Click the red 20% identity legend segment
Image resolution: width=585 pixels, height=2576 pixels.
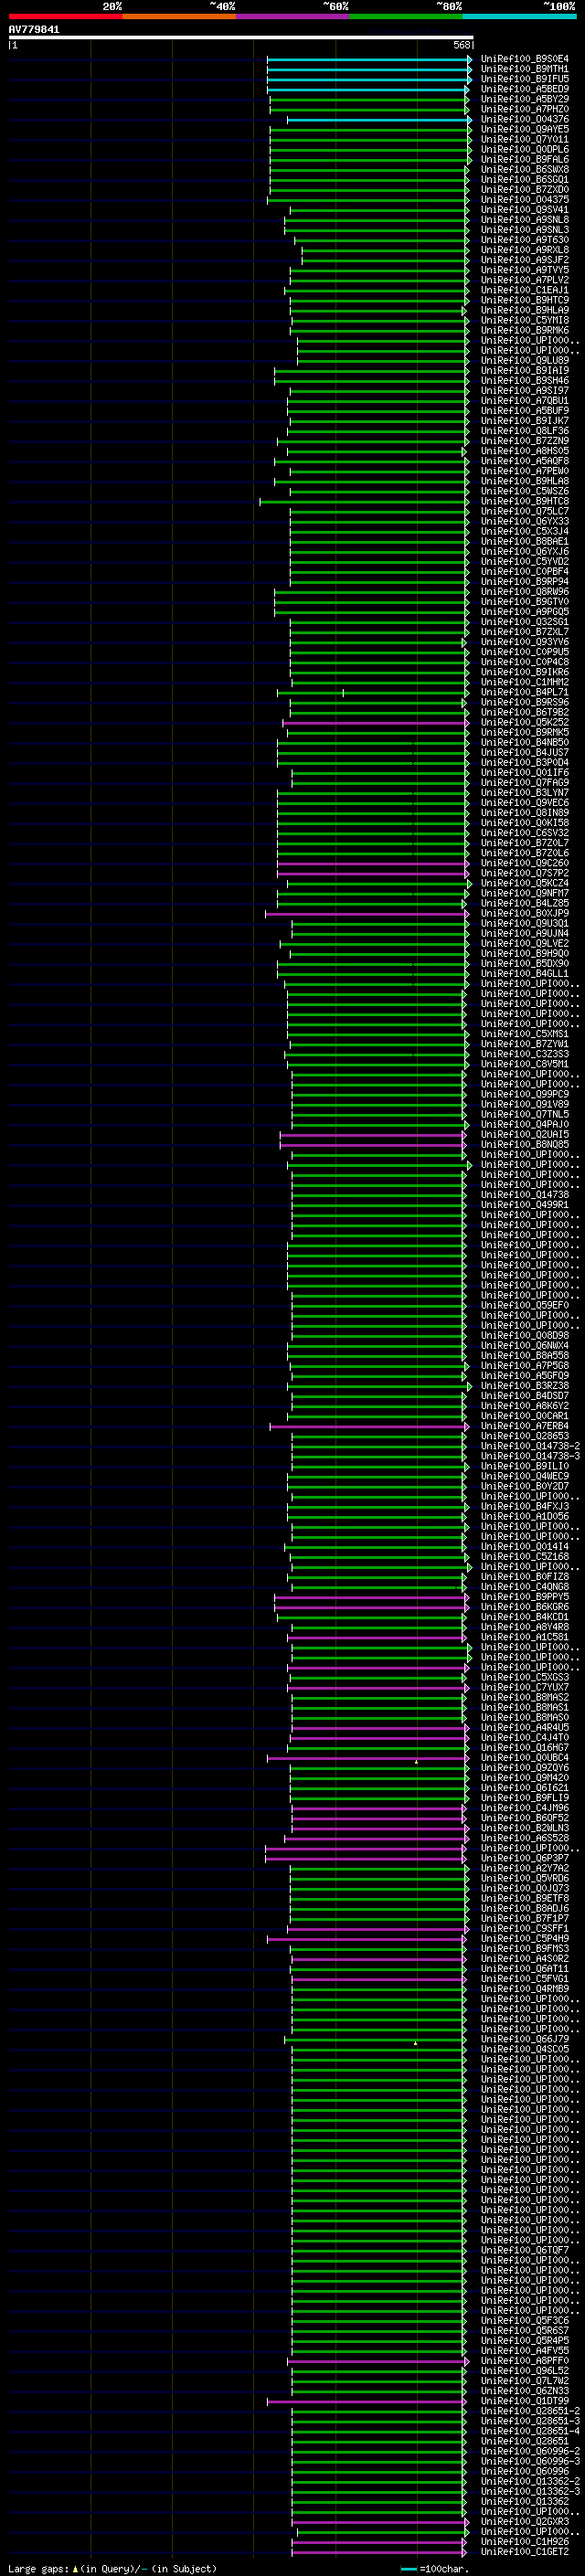coord(66,16)
